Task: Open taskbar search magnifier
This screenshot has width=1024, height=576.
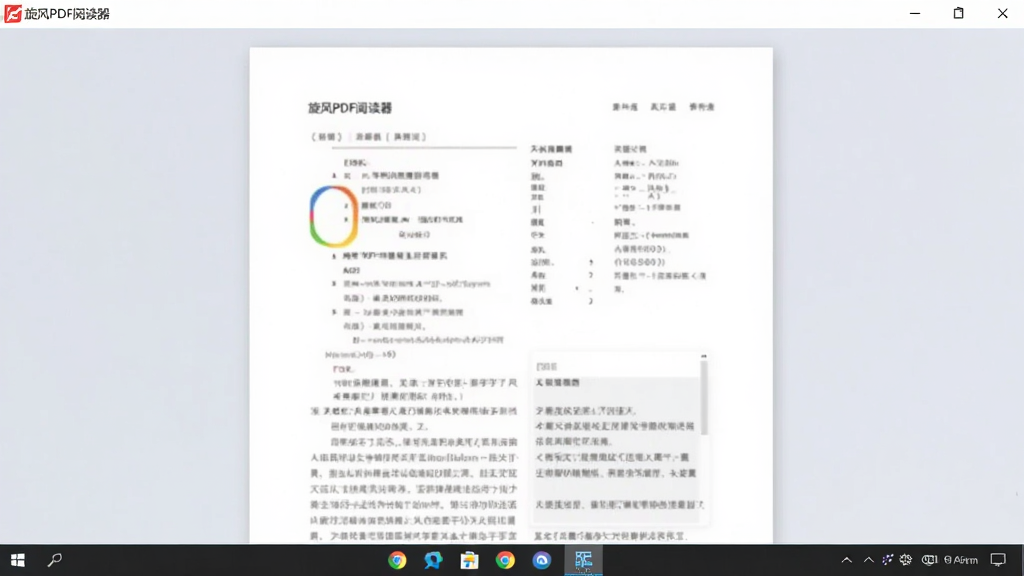Action: coord(55,560)
